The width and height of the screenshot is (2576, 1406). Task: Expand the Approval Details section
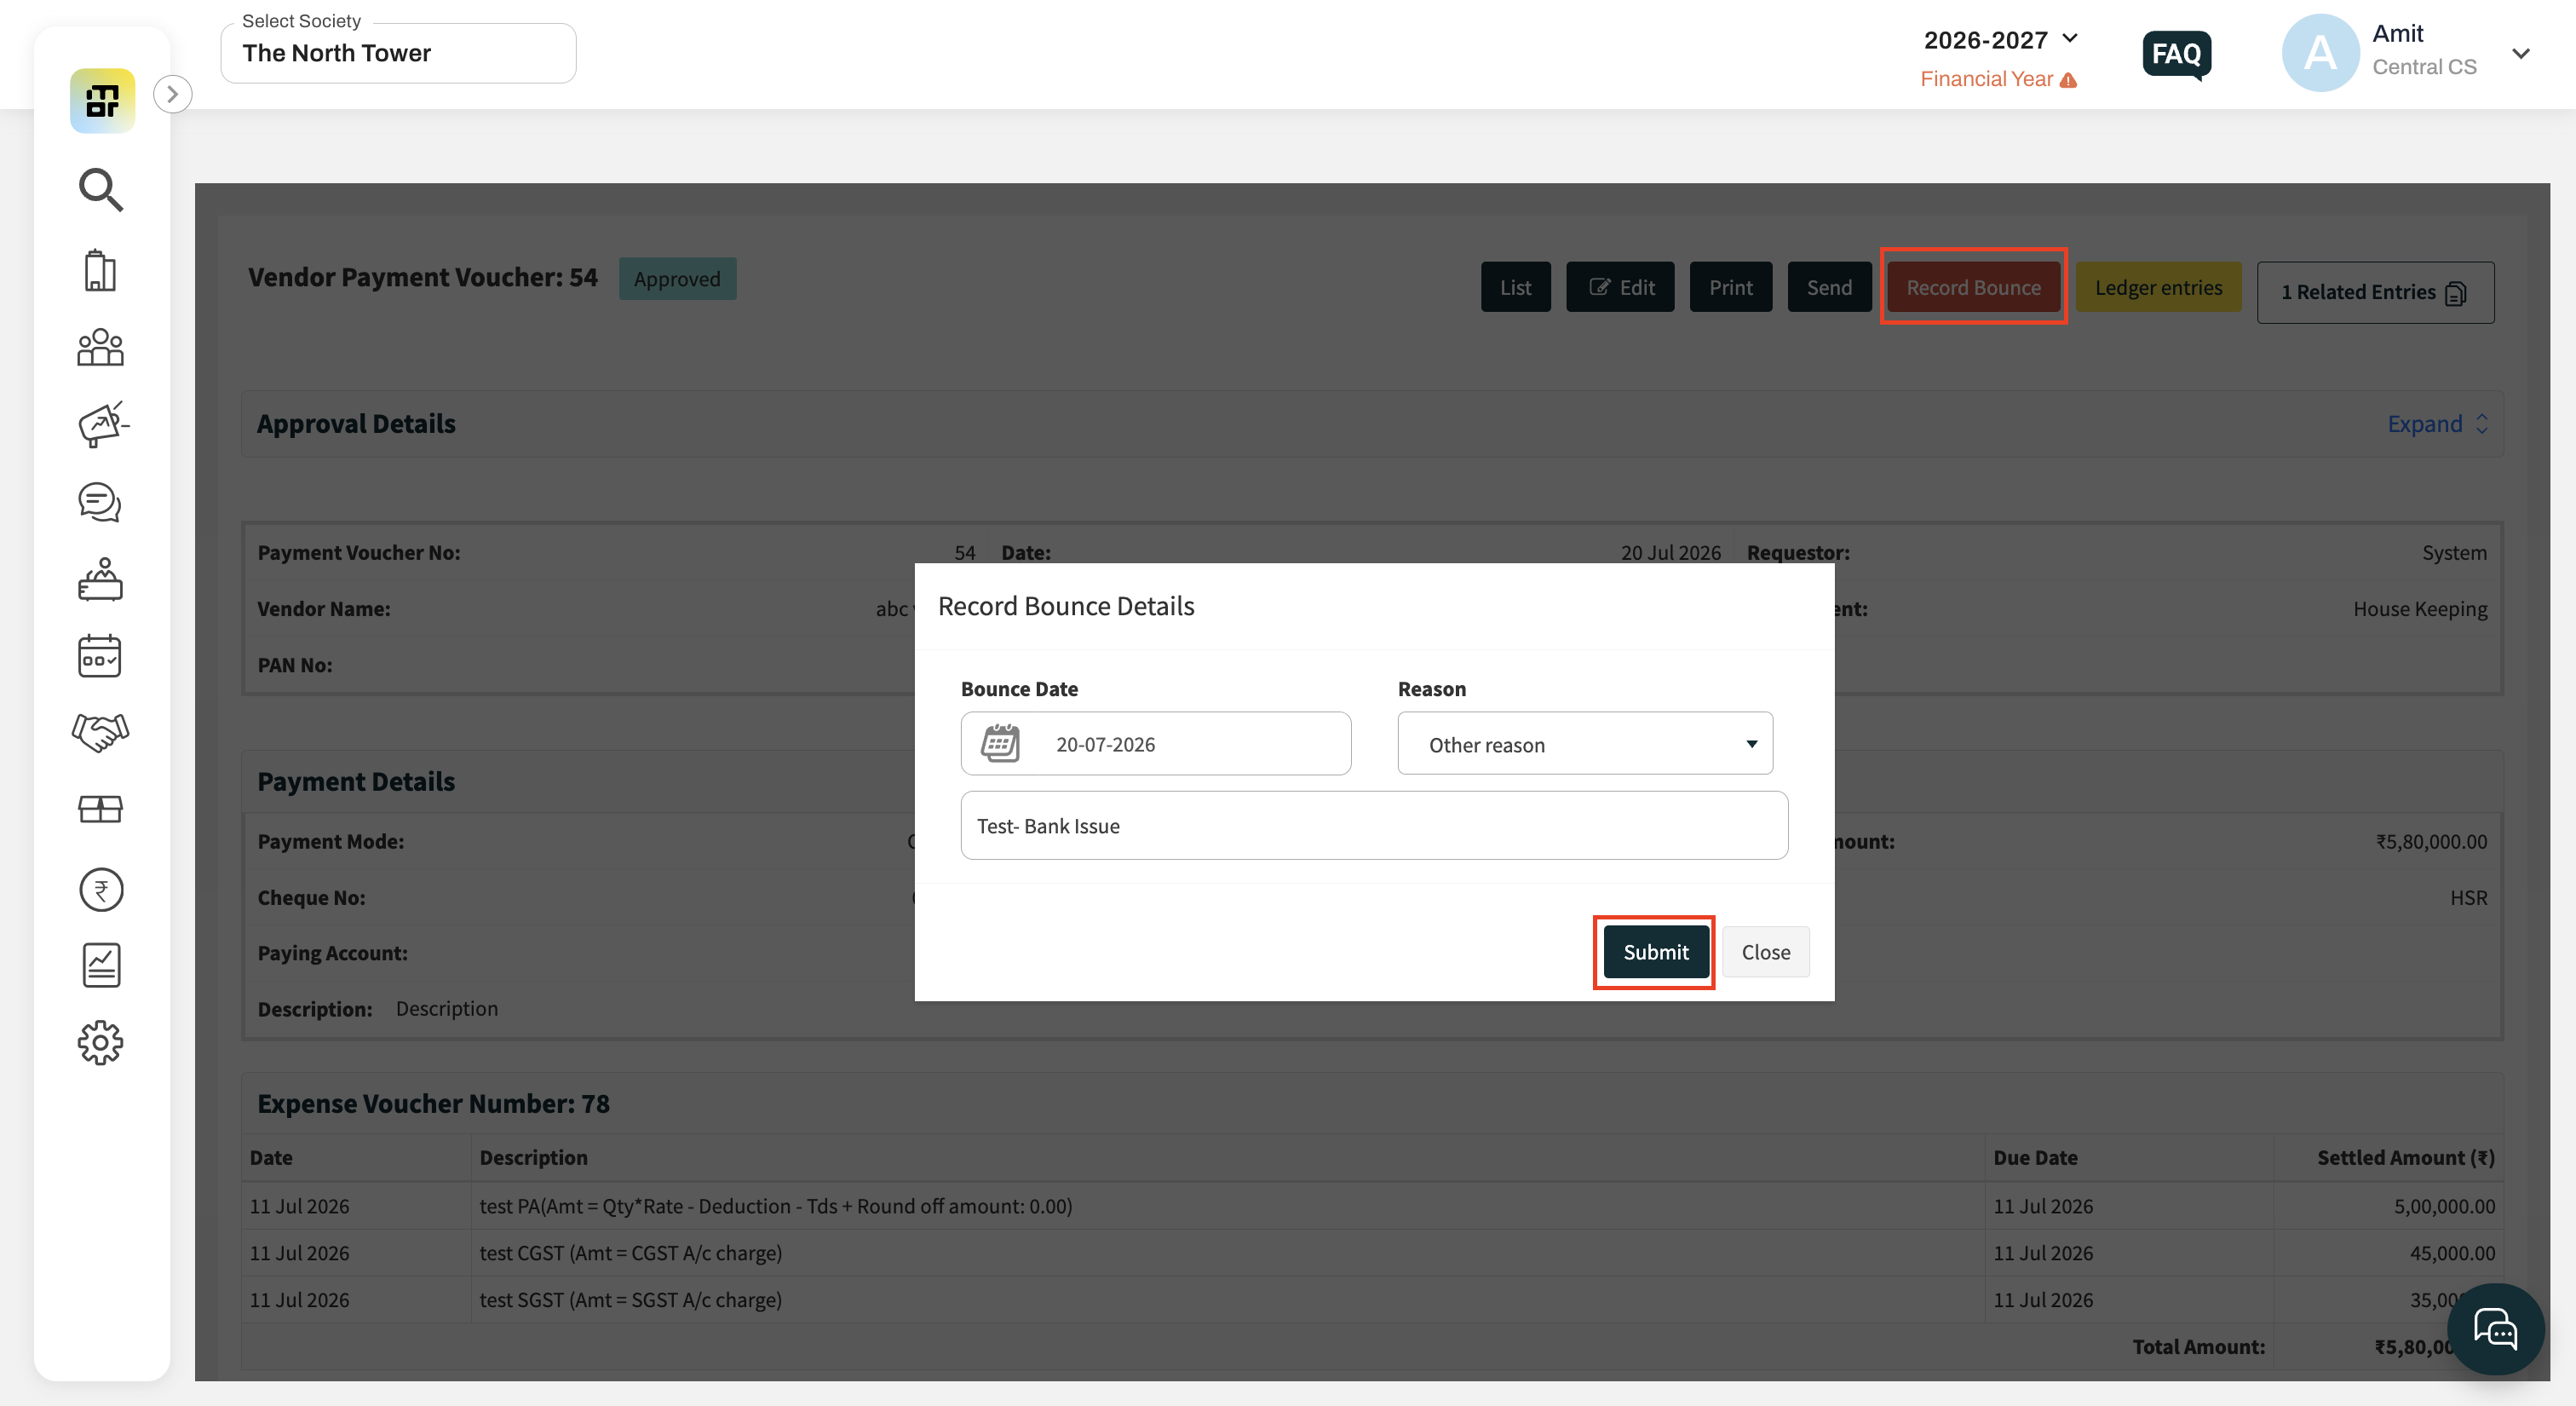click(x=2437, y=424)
